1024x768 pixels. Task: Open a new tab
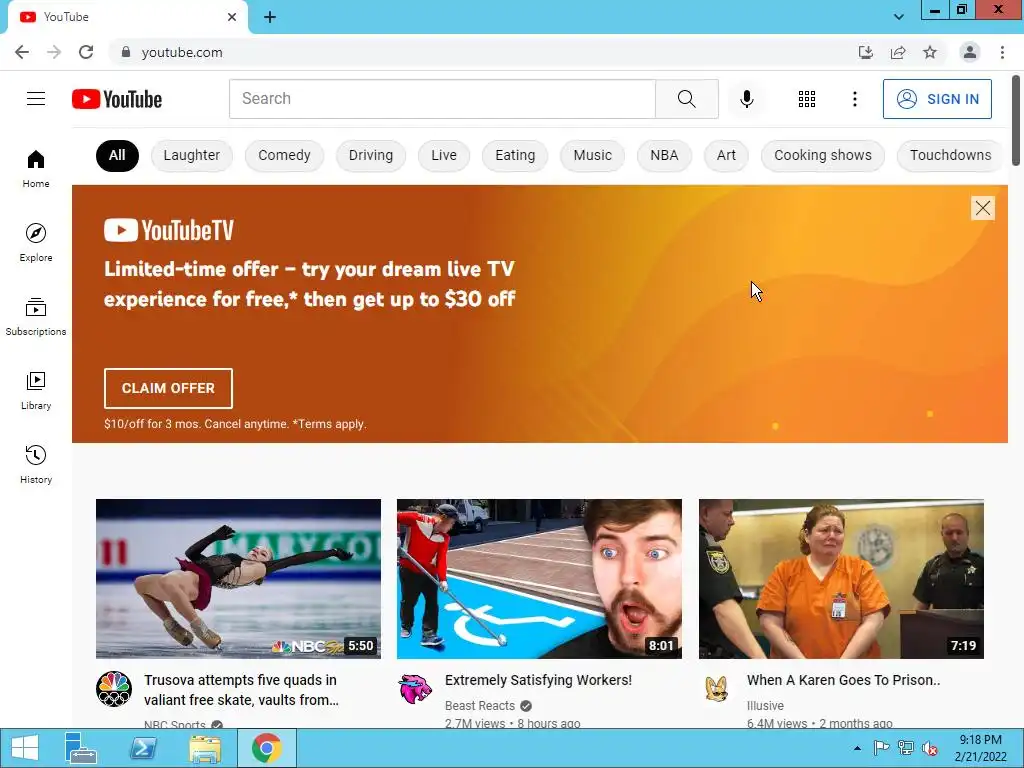point(270,17)
